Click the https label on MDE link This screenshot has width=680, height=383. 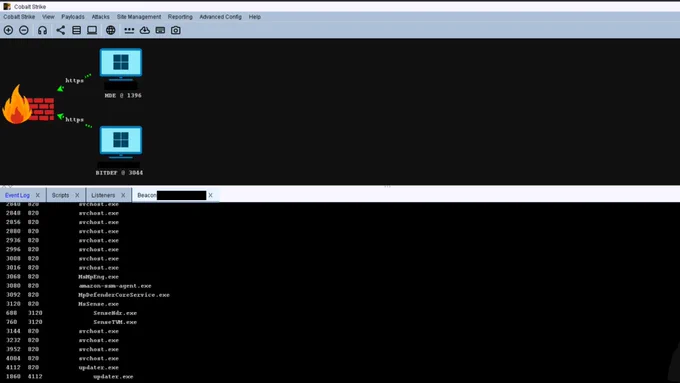pyautogui.click(x=75, y=80)
